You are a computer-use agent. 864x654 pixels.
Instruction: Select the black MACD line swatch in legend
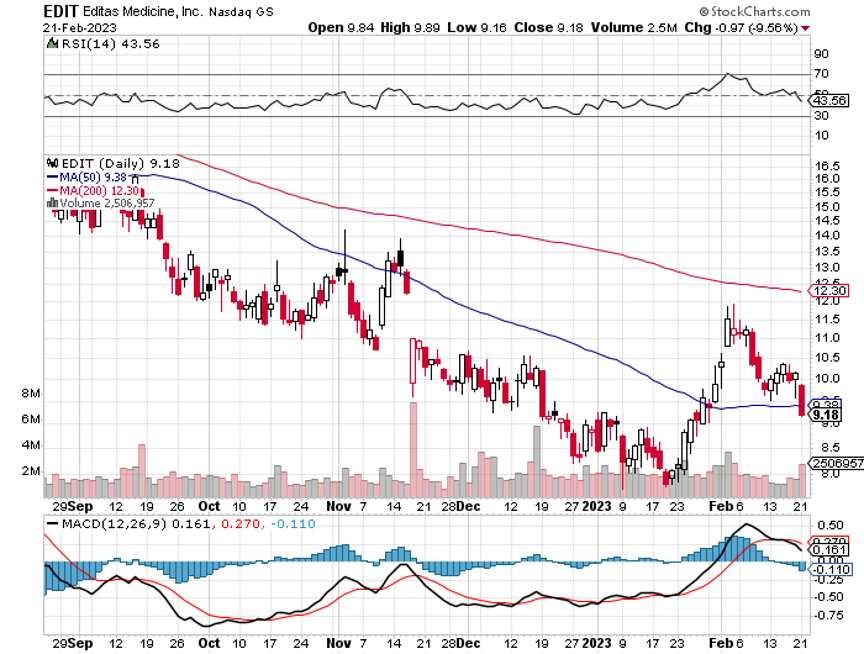[x=53, y=523]
